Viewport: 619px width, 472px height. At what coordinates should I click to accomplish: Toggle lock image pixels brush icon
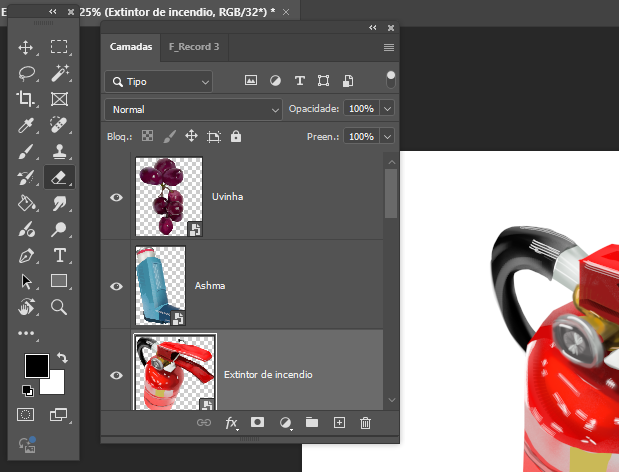[x=170, y=137]
